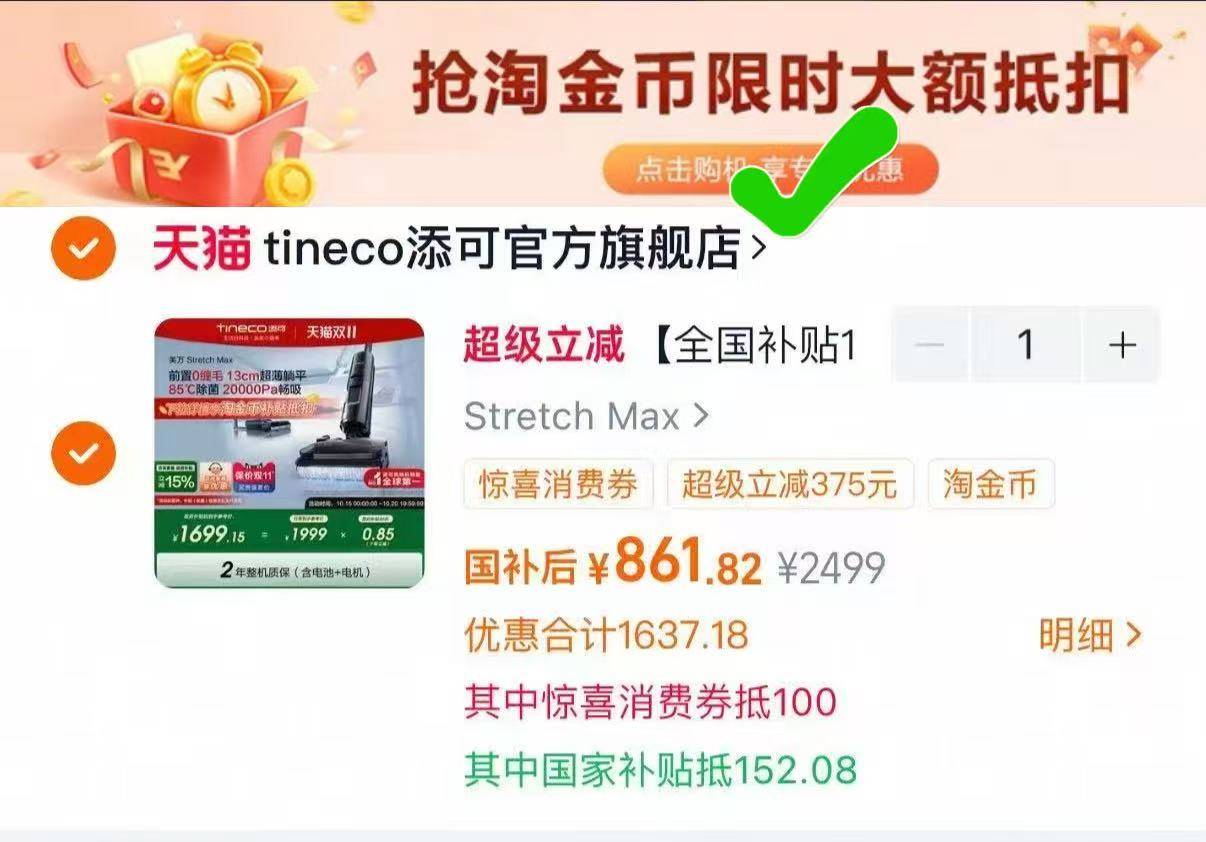The image size is (1206, 842).
Task: Open the 明细 discount details
Action: coord(1090,635)
